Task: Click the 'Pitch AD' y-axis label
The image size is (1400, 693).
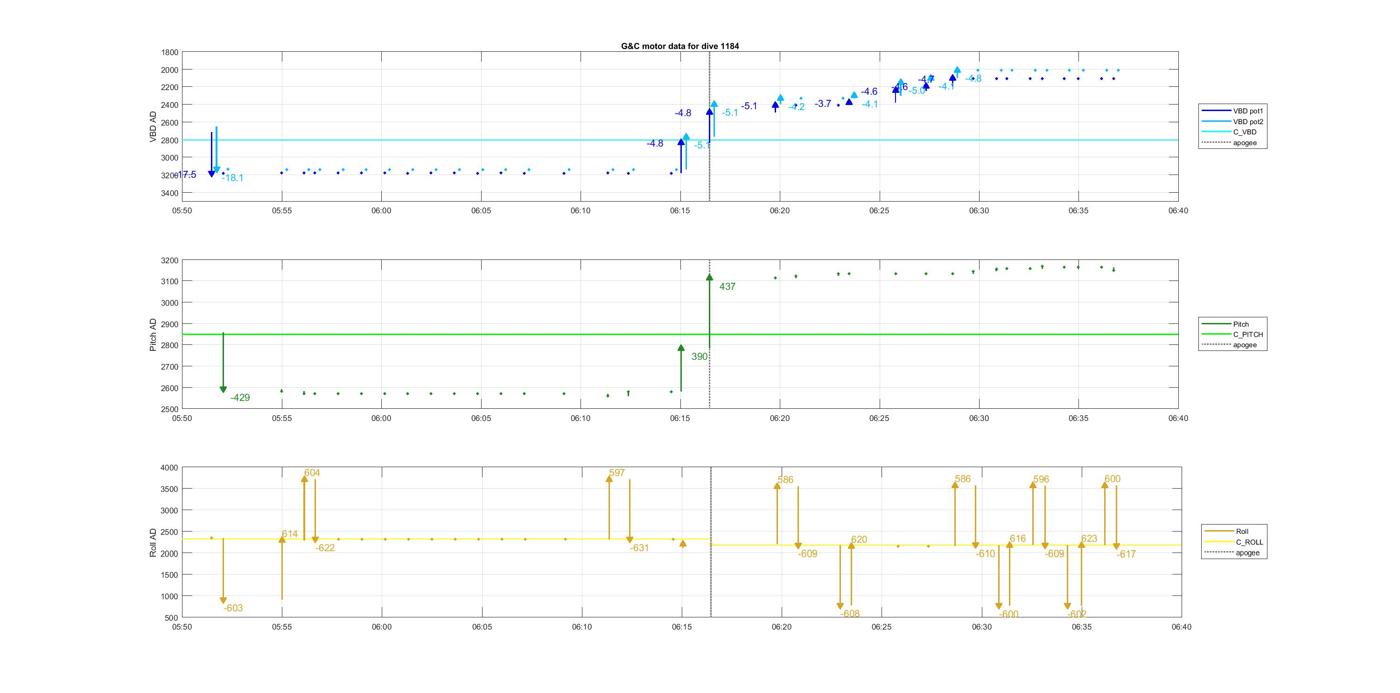Action: tap(153, 334)
